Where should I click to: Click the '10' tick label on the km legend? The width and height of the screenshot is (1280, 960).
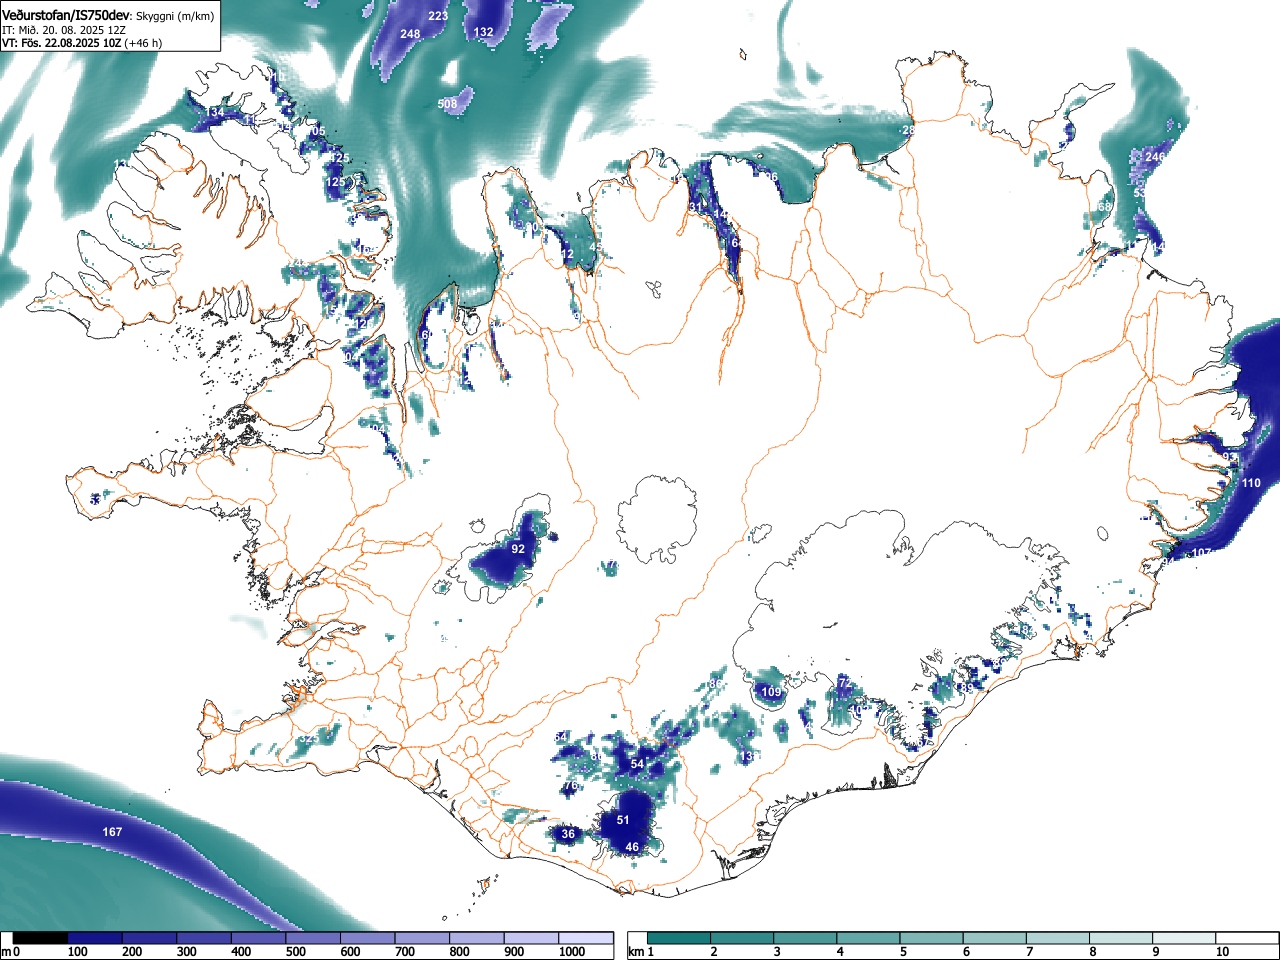click(x=1222, y=952)
